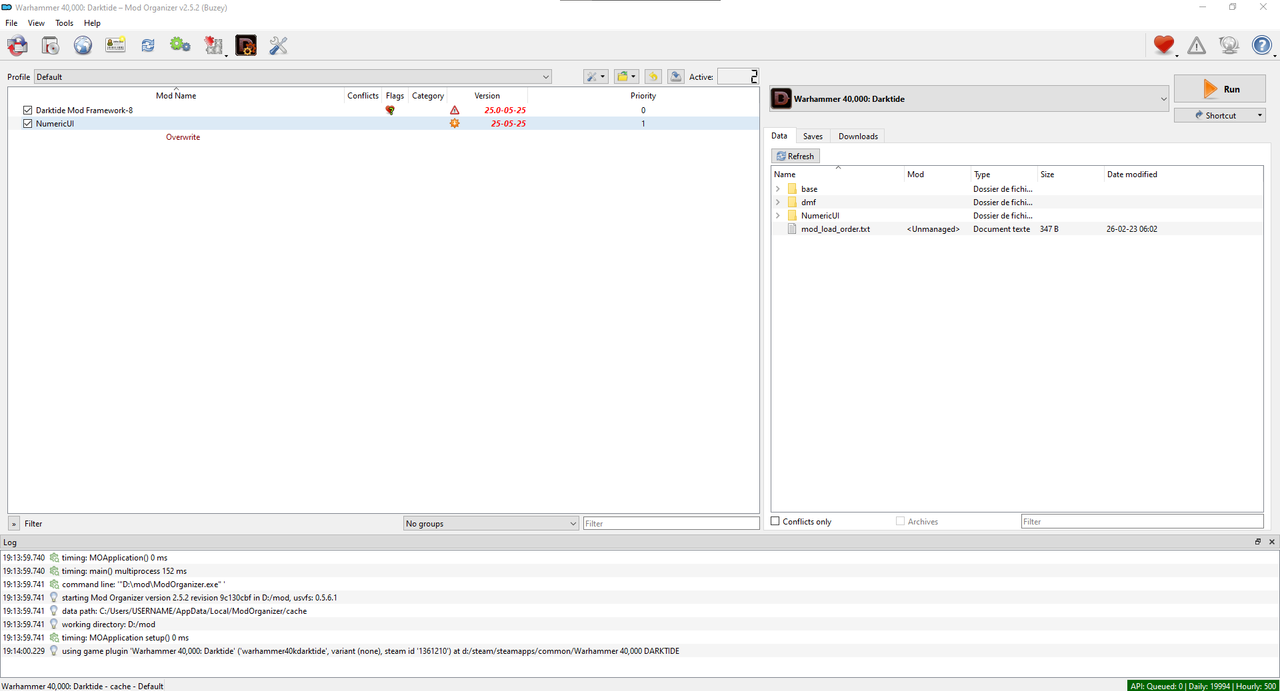
Task: Switch to the Data tab
Action: click(779, 136)
